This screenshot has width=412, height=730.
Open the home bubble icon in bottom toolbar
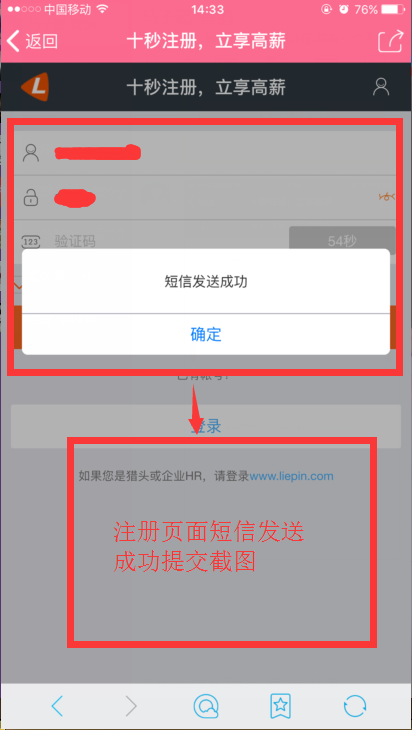tap(206, 706)
